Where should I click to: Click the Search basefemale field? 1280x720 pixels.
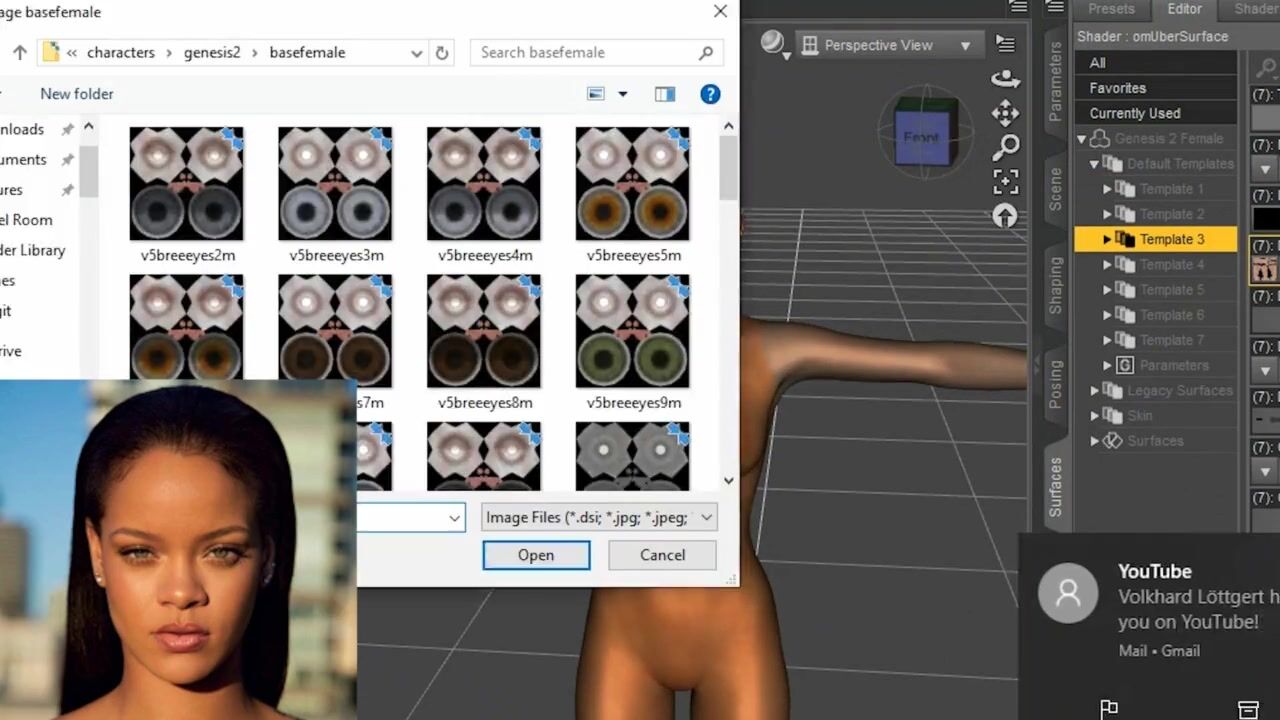tap(586, 53)
